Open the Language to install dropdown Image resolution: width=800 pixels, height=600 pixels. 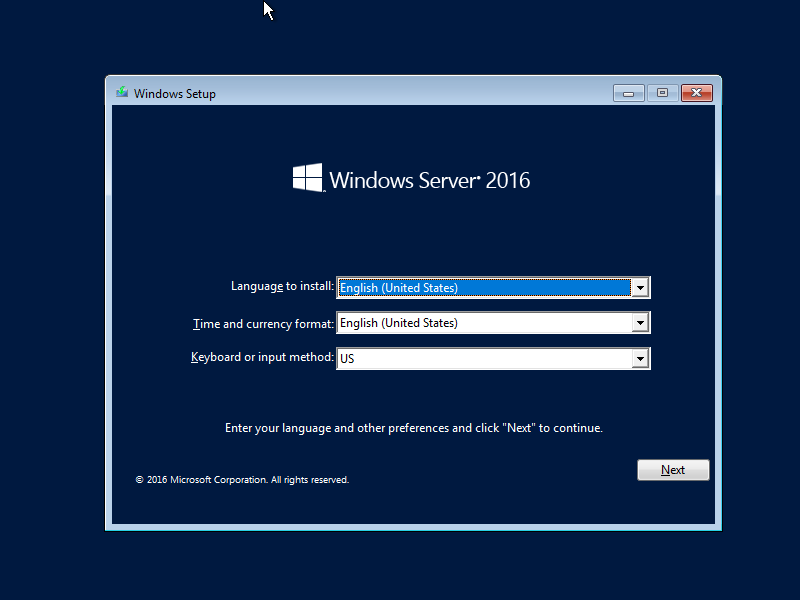point(640,287)
